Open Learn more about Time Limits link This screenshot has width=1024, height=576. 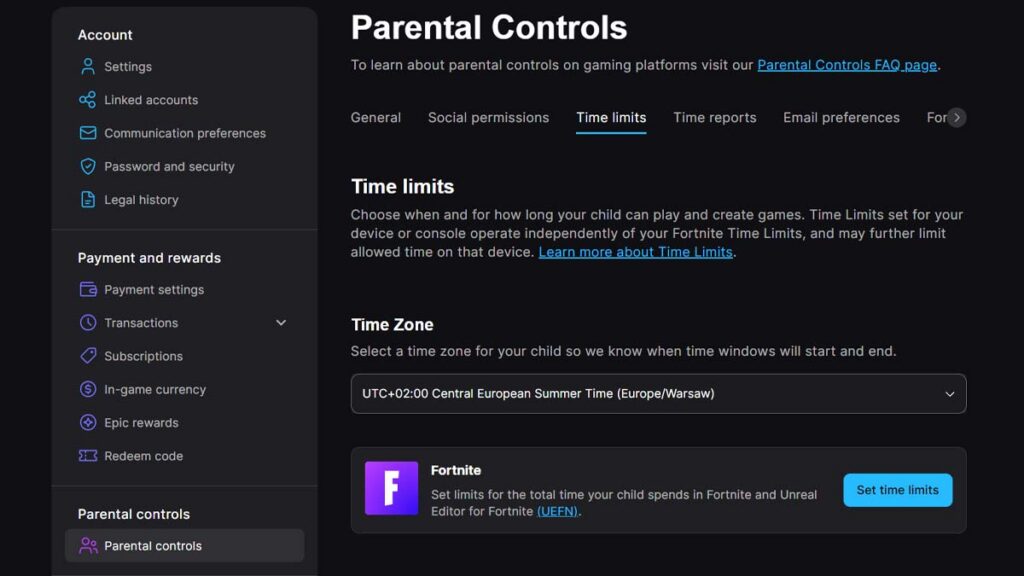click(x=635, y=252)
